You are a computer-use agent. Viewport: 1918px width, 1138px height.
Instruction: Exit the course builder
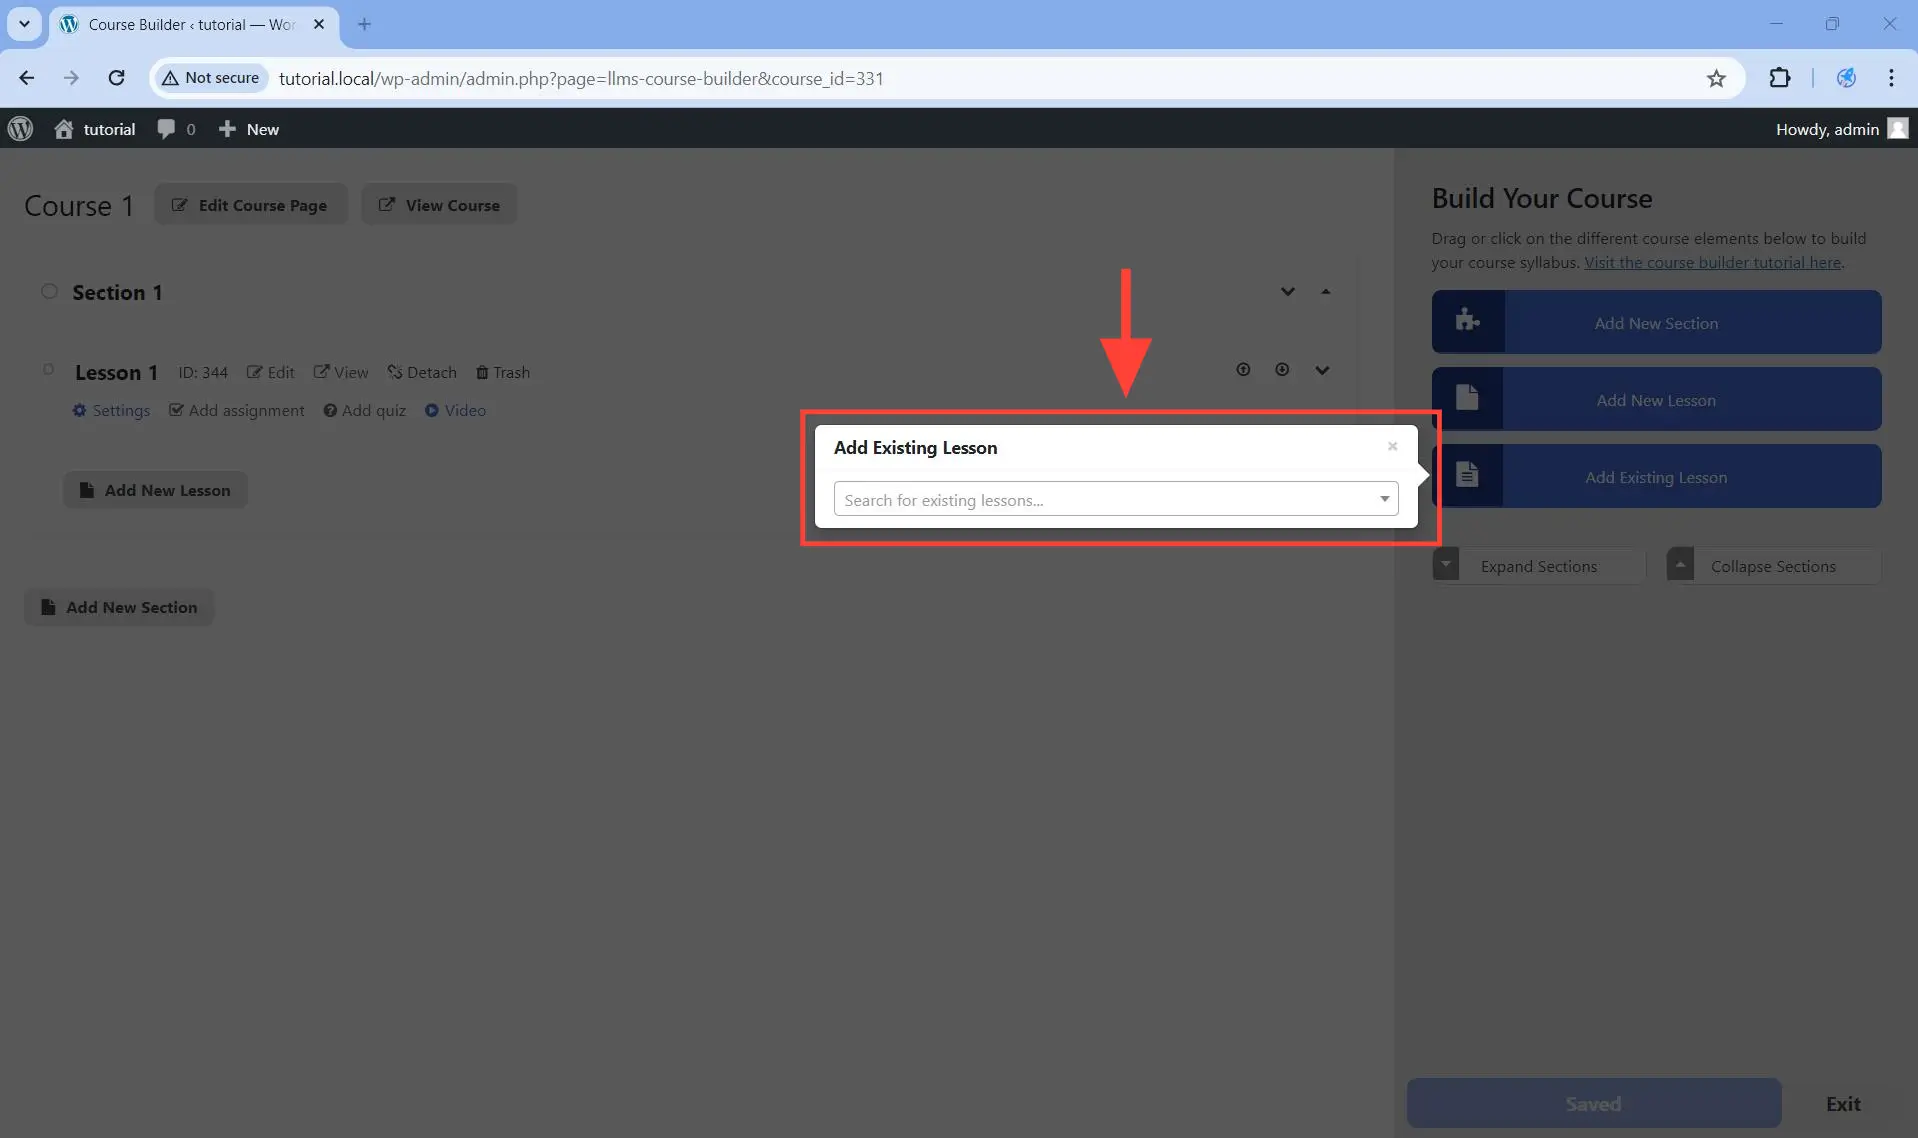pos(1843,1103)
